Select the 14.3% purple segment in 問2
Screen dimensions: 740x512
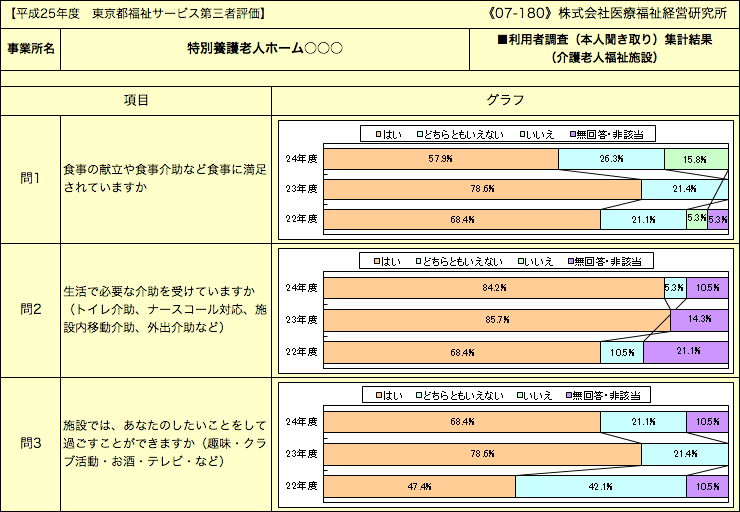[x=699, y=320]
